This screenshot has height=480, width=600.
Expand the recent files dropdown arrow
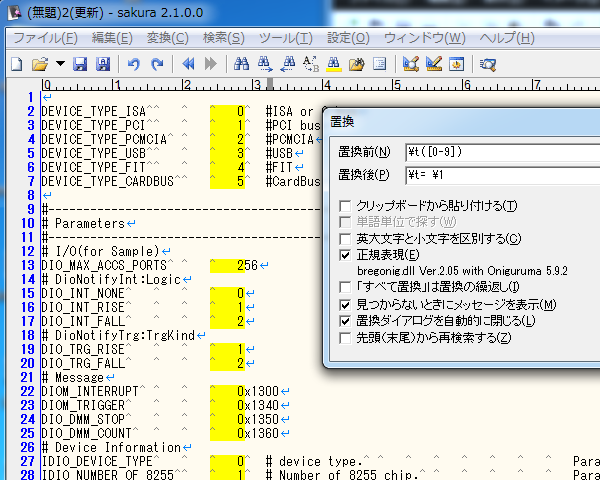pyautogui.click(x=60, y=63)
